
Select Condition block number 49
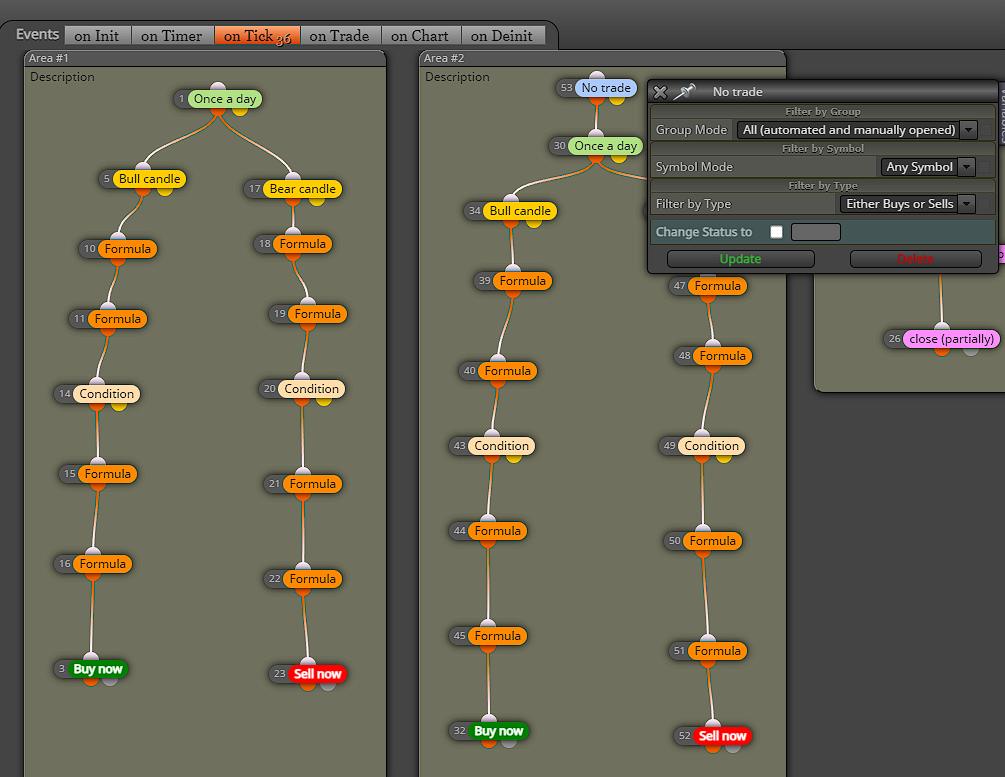coord(711,446)
